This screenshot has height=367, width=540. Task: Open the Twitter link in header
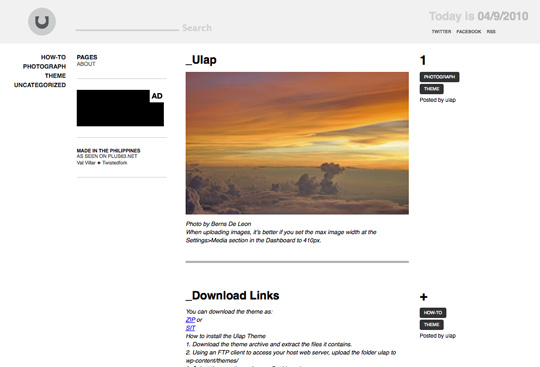(441, 31)
